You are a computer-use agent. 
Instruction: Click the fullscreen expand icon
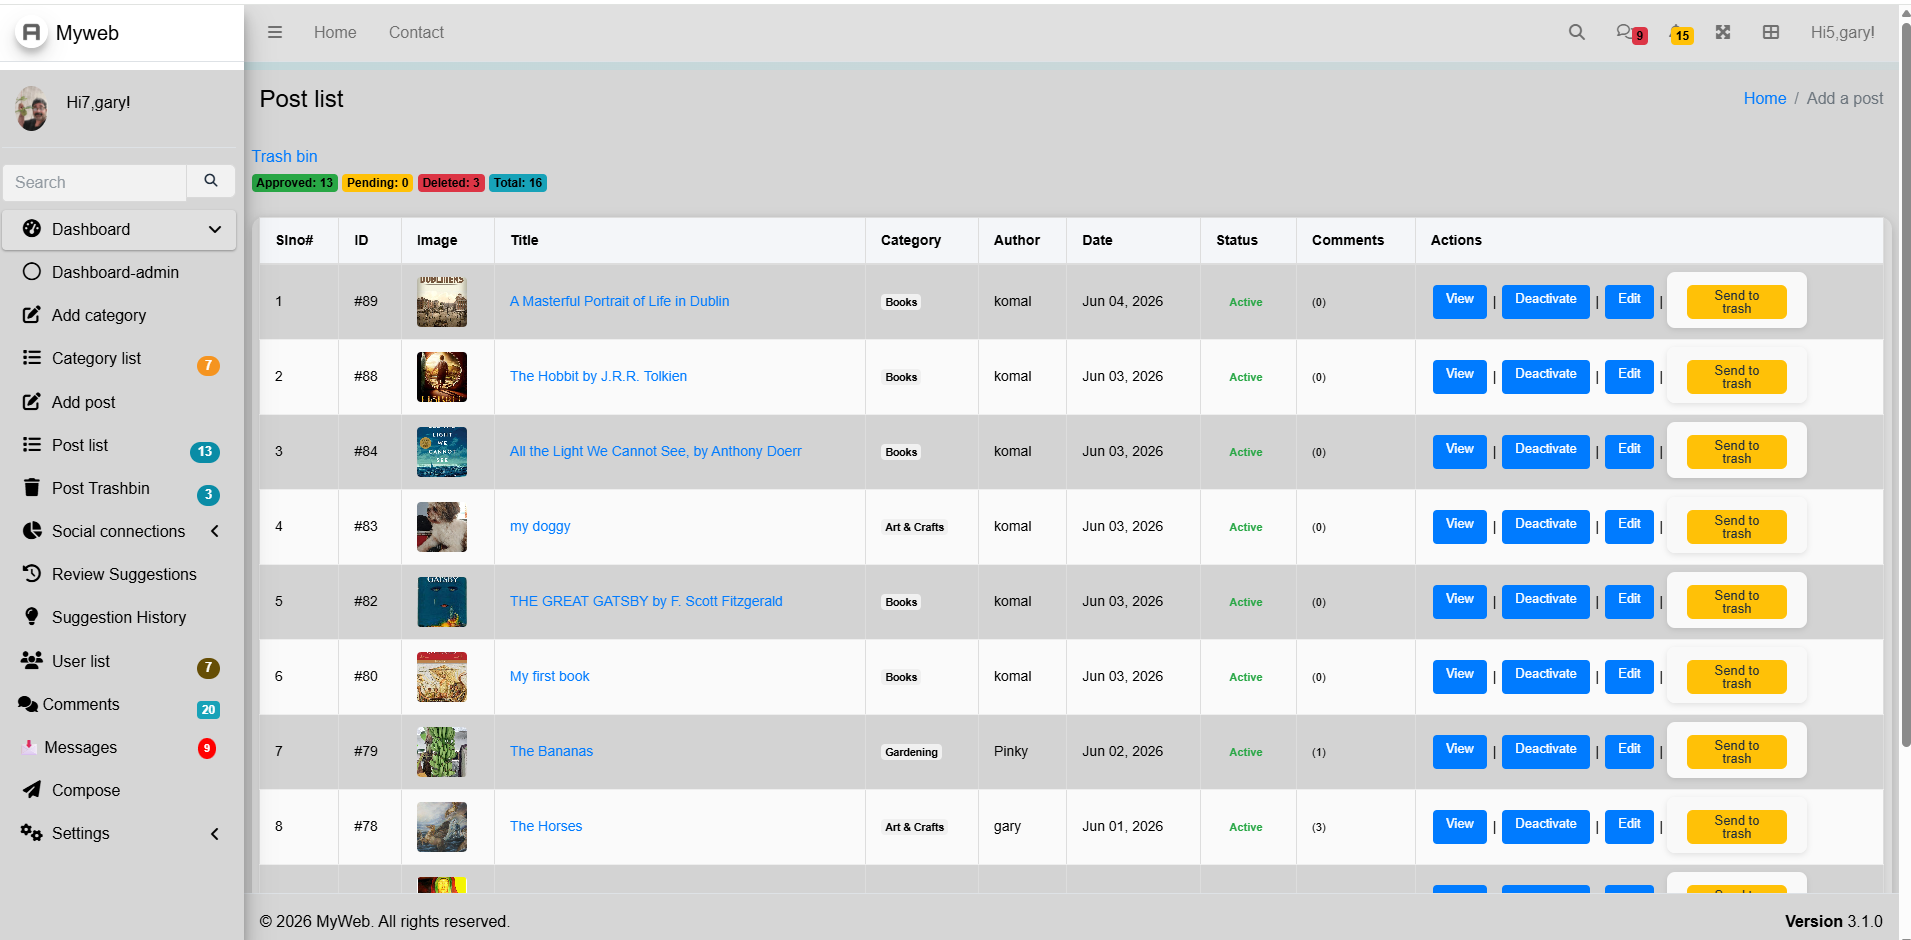tap(1723, 32)
